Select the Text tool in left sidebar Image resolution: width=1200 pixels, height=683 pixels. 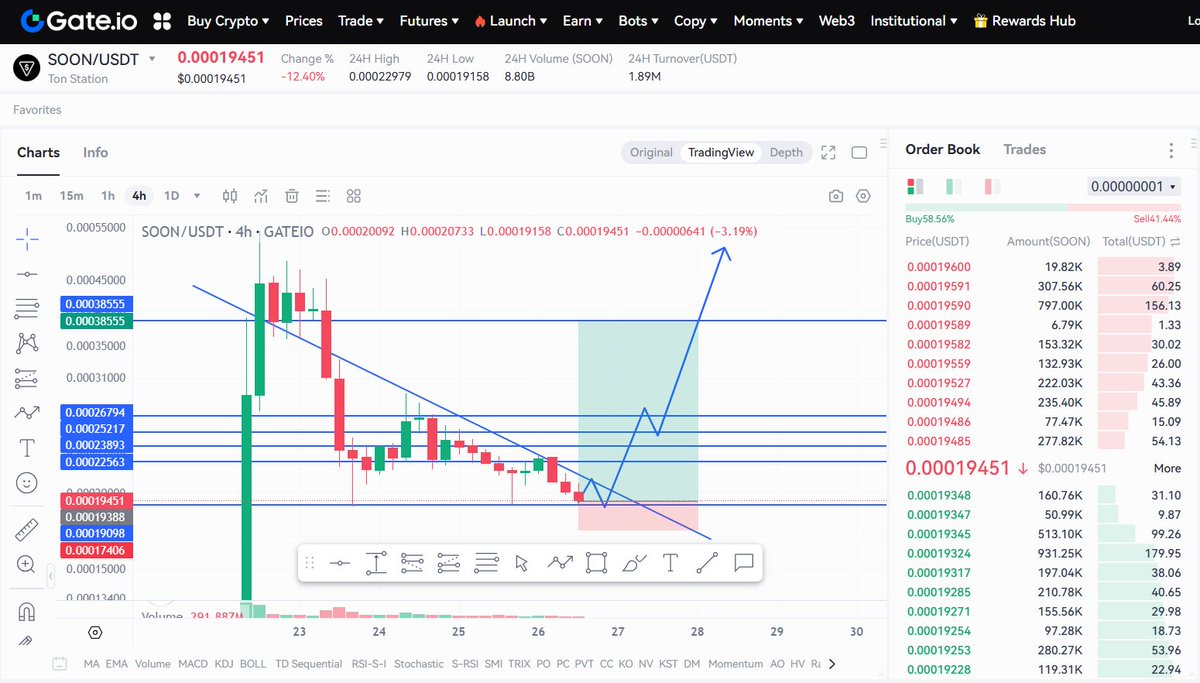coord(27,447)
